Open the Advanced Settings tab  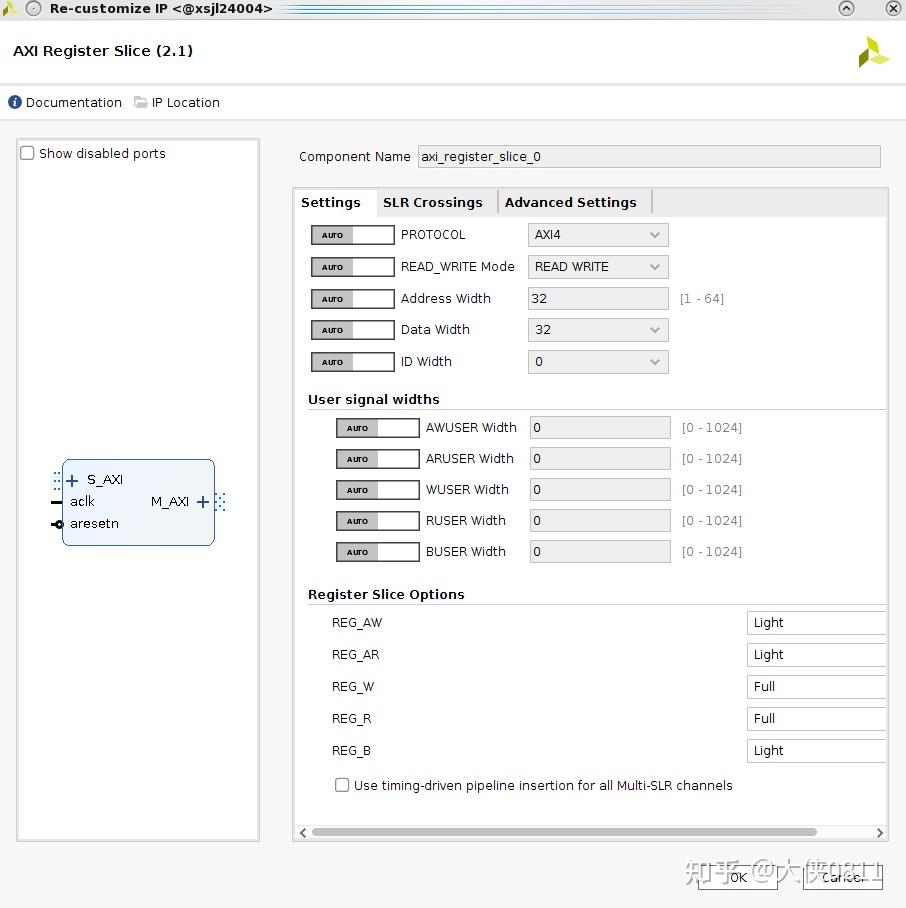click(x=570, y=202)
